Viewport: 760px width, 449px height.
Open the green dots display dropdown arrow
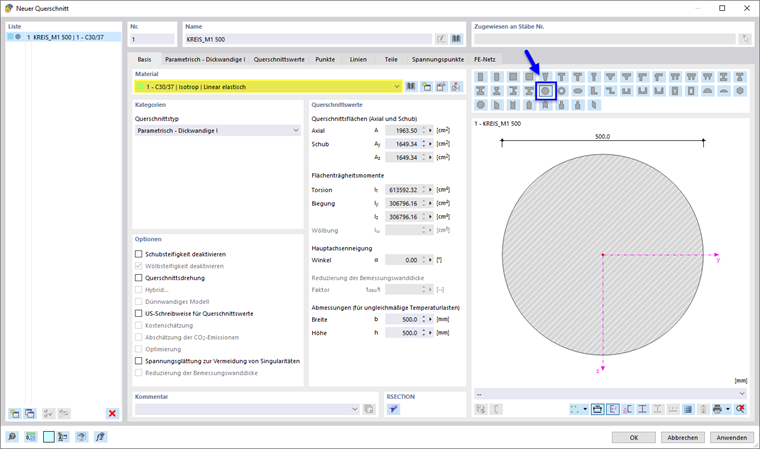585,409
